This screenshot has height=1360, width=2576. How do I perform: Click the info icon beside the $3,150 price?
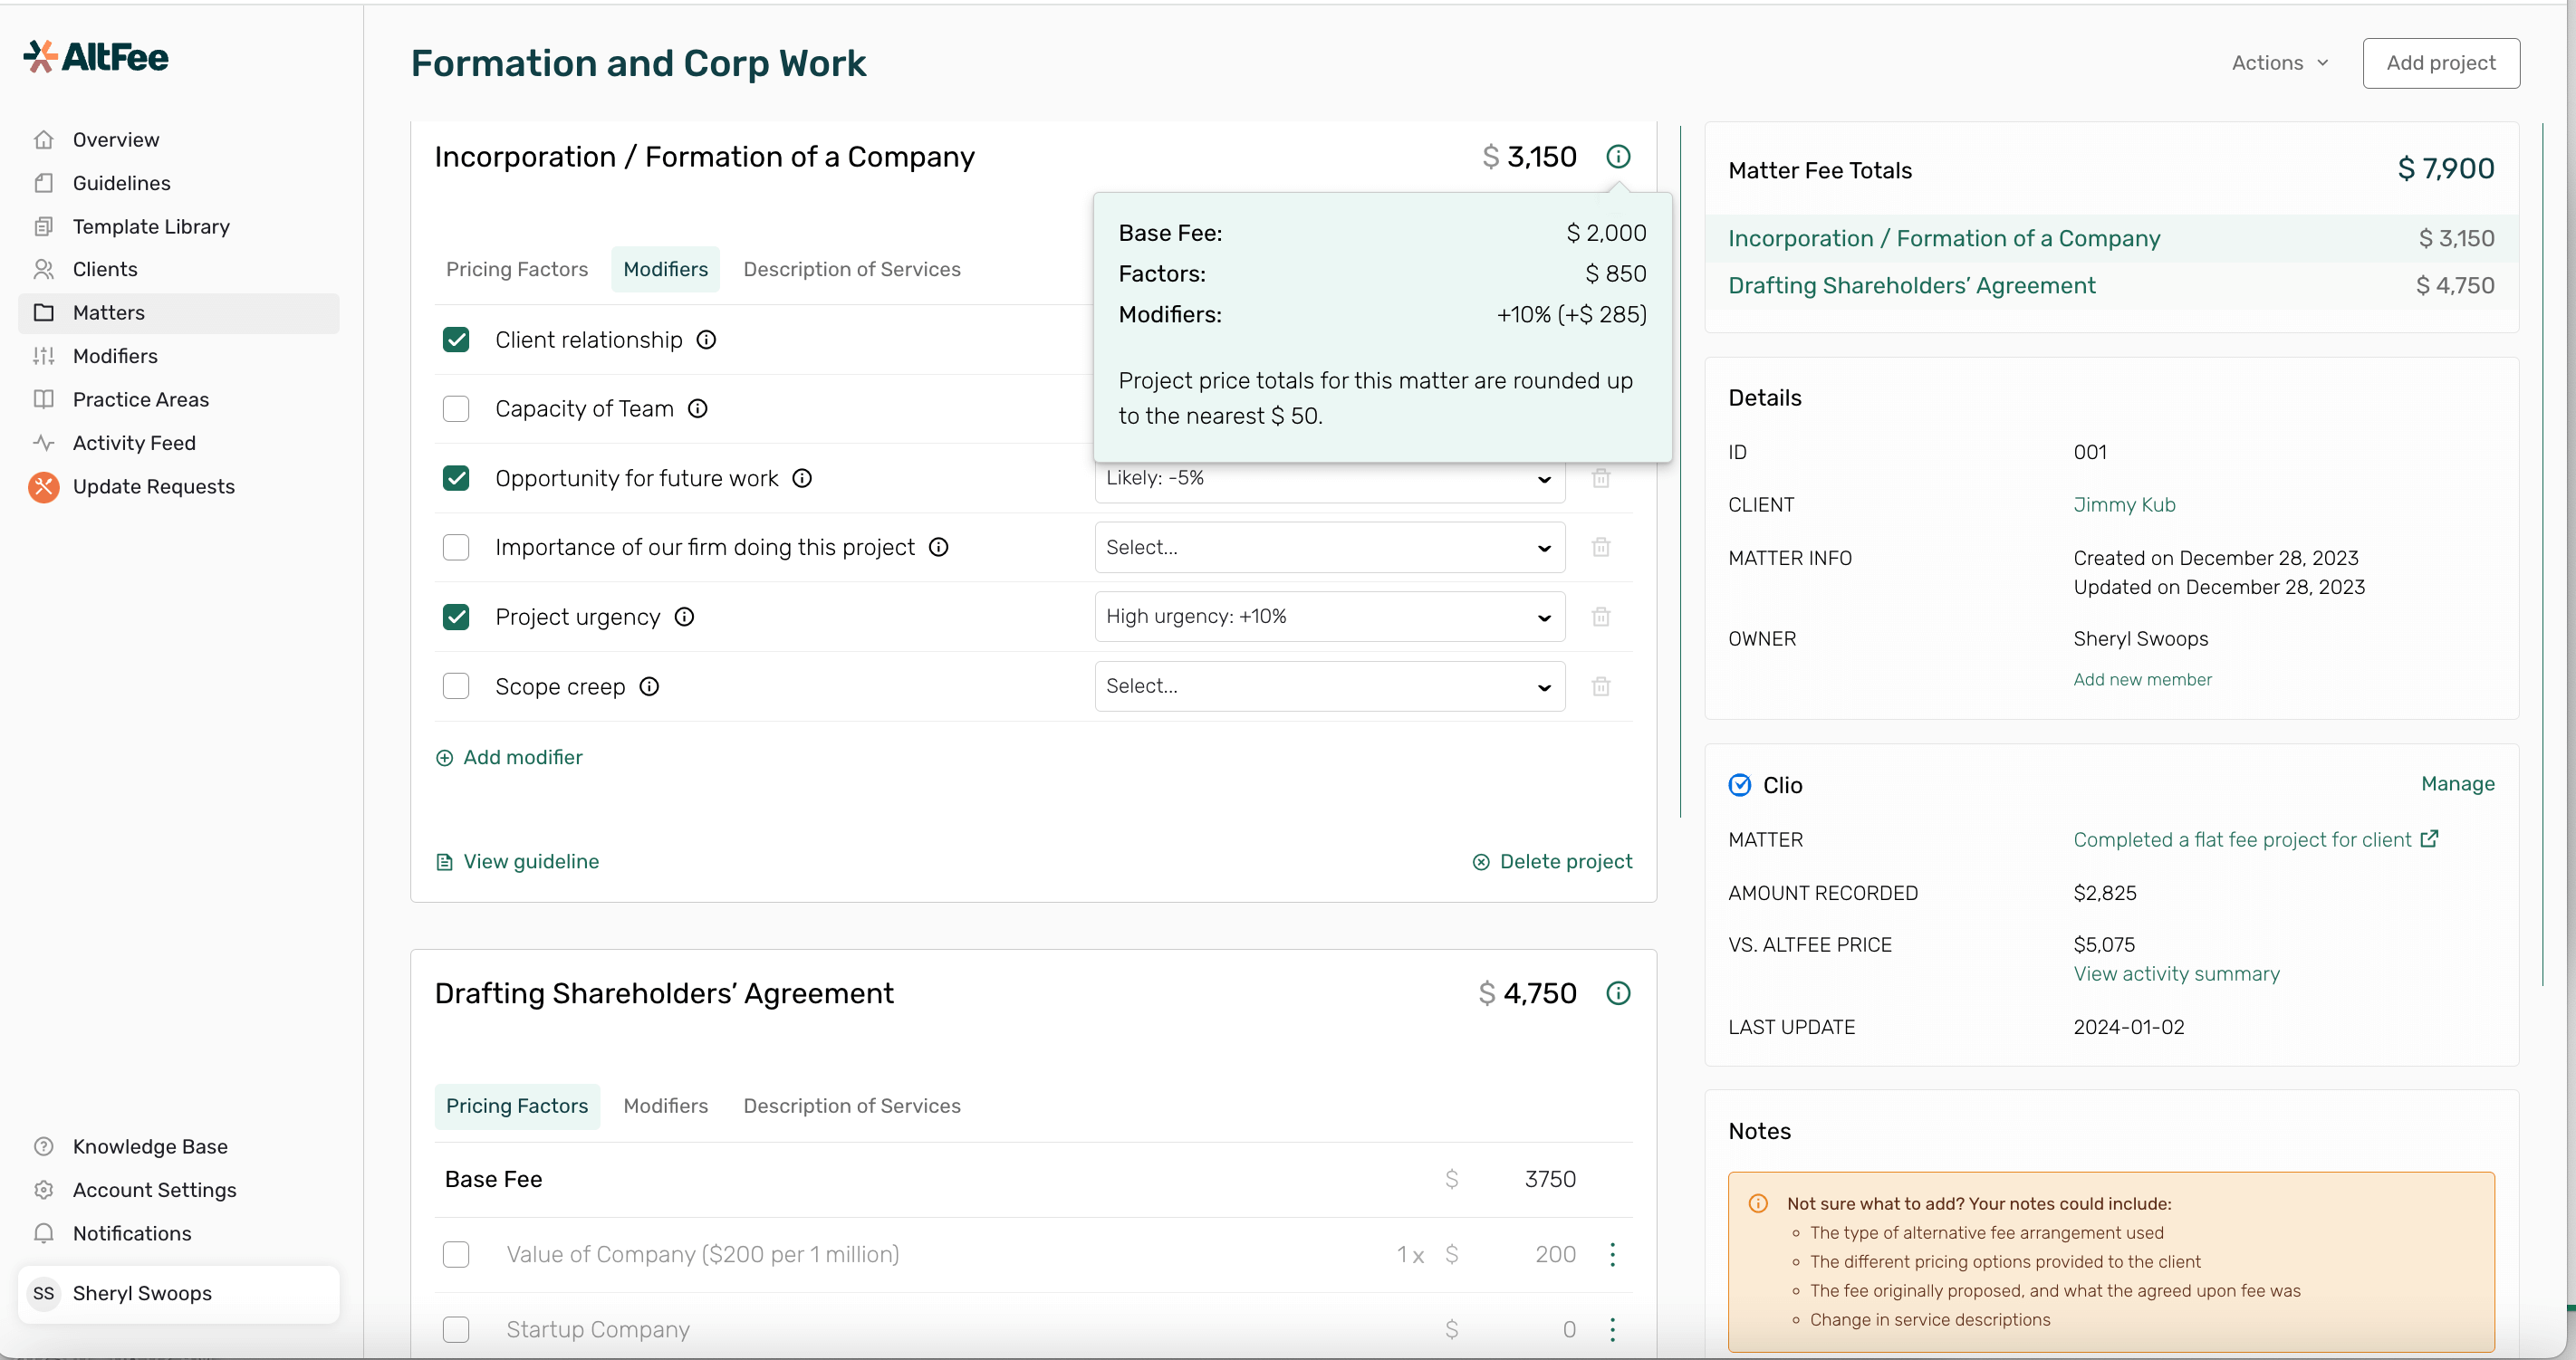point(1618,157)
